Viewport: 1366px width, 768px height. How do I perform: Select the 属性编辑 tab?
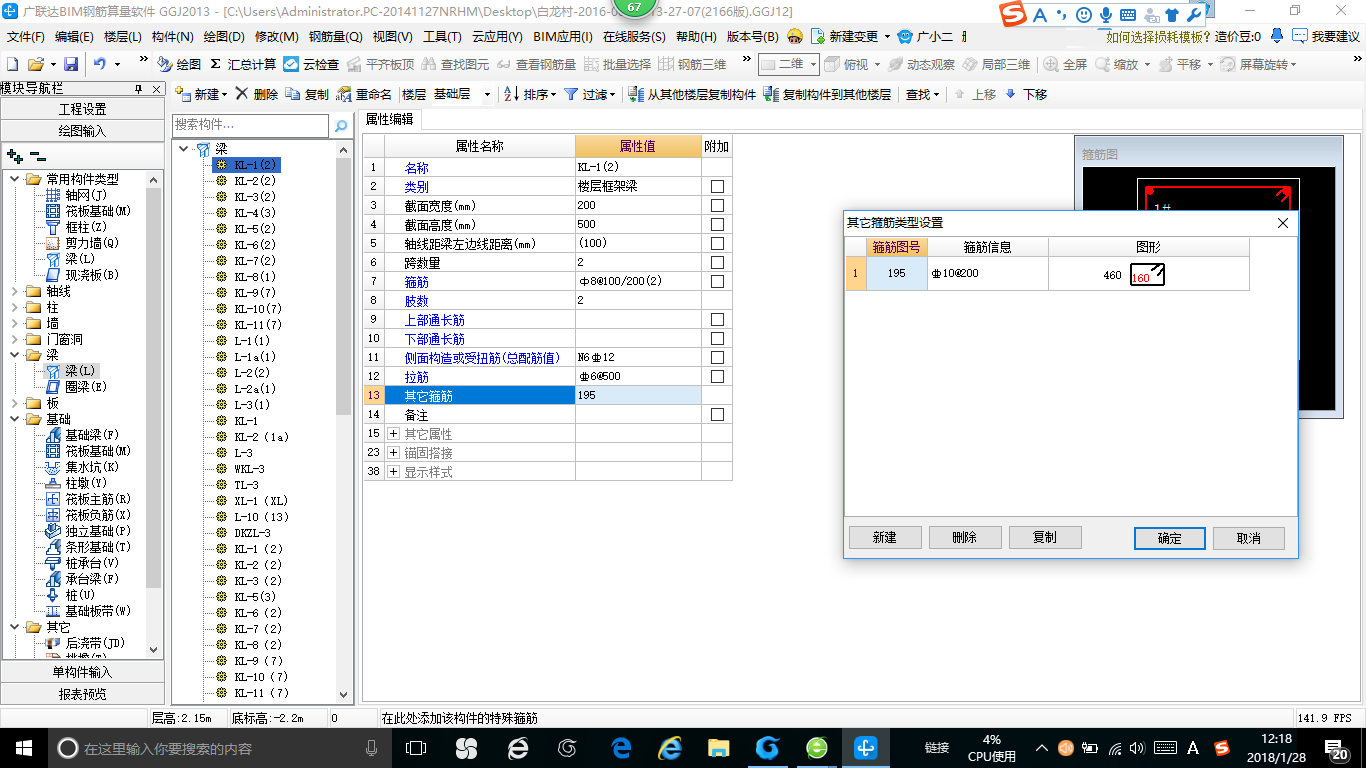pyautogui.click(x=390, y=119)
